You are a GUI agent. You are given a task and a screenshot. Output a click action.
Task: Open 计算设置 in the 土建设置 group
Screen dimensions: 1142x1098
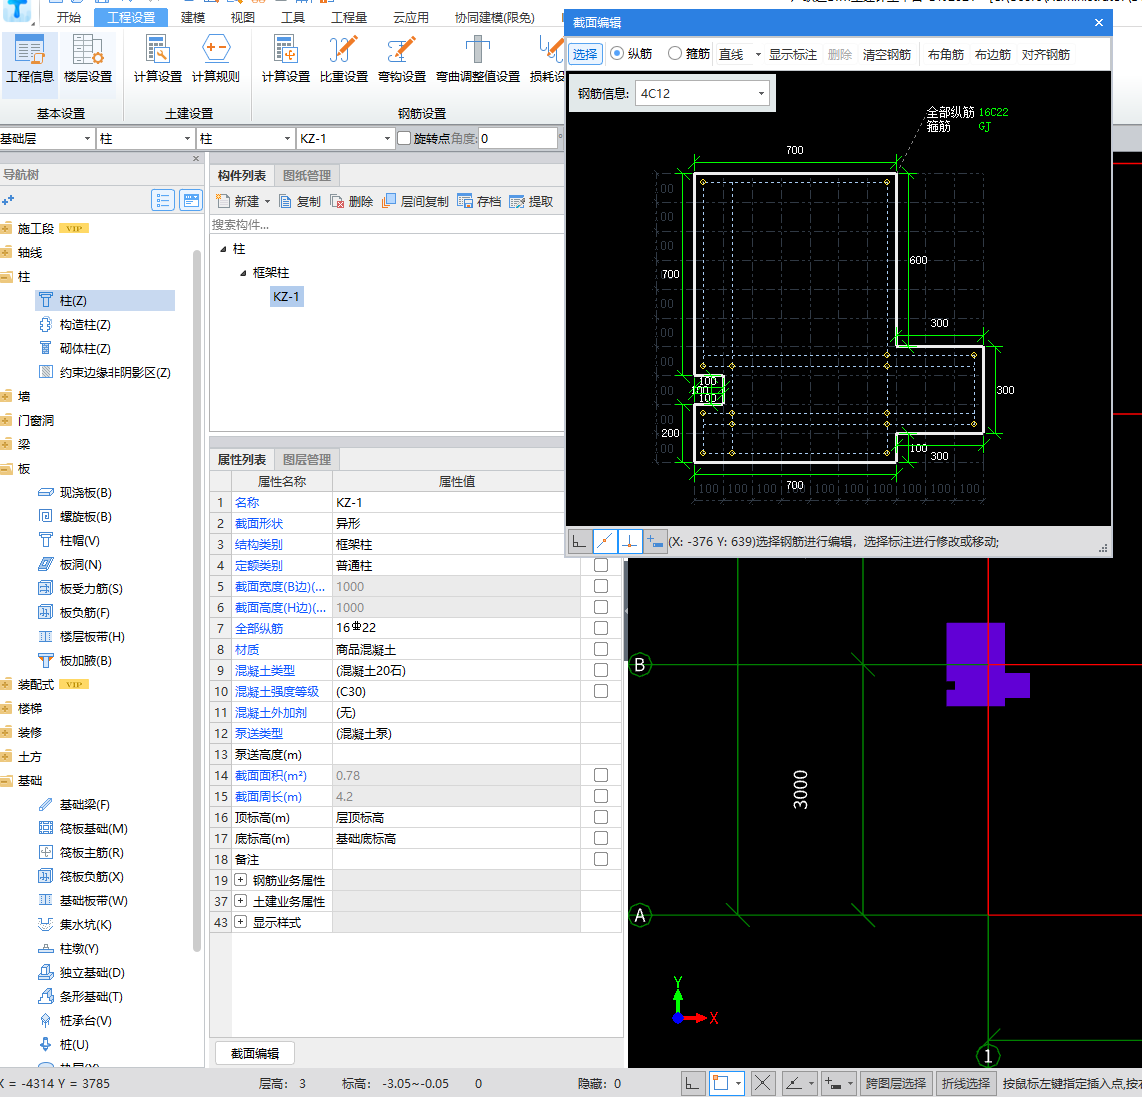[x=157, y=58]
